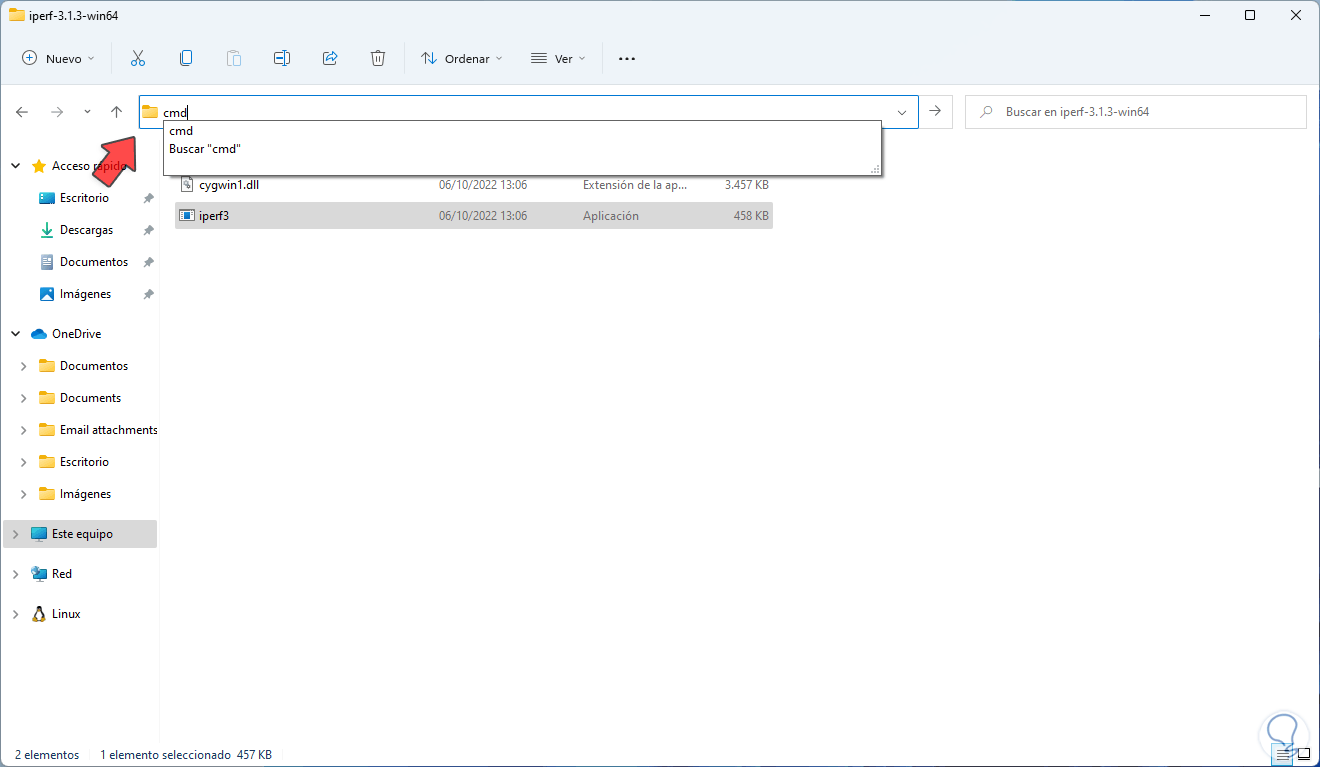The height and width of the screenshot is (767, 1320).
Task: Click the "Aplicación" type of iperf3
Action: [x=610, y=215]
